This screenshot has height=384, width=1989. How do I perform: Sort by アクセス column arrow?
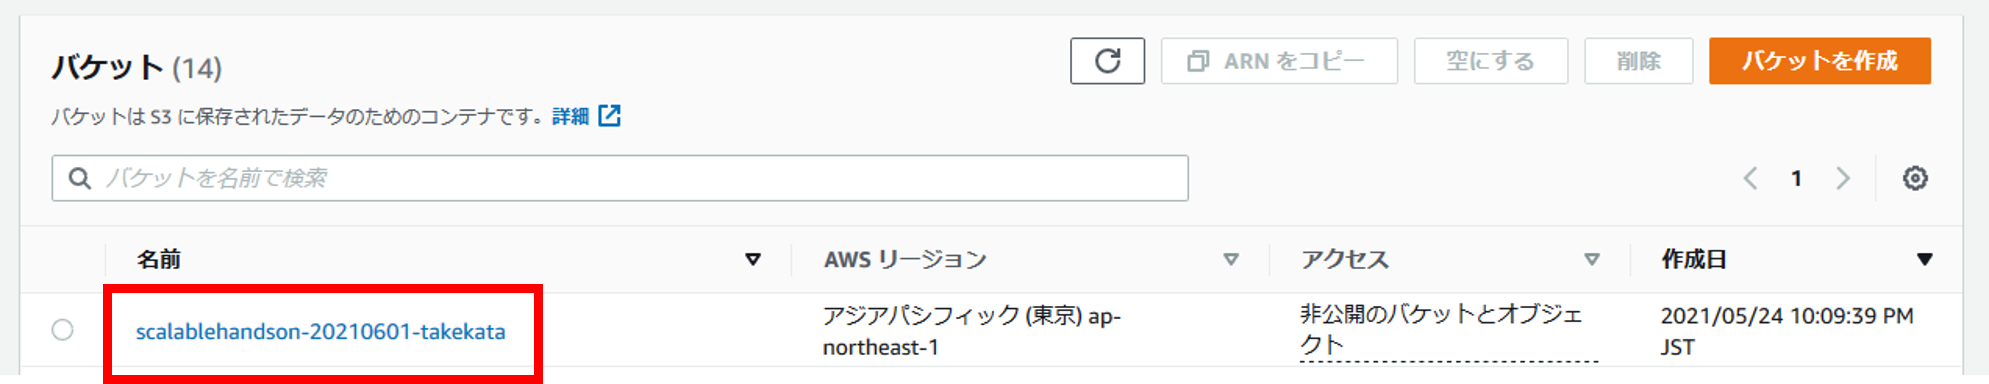click(x=1591, y=260)
